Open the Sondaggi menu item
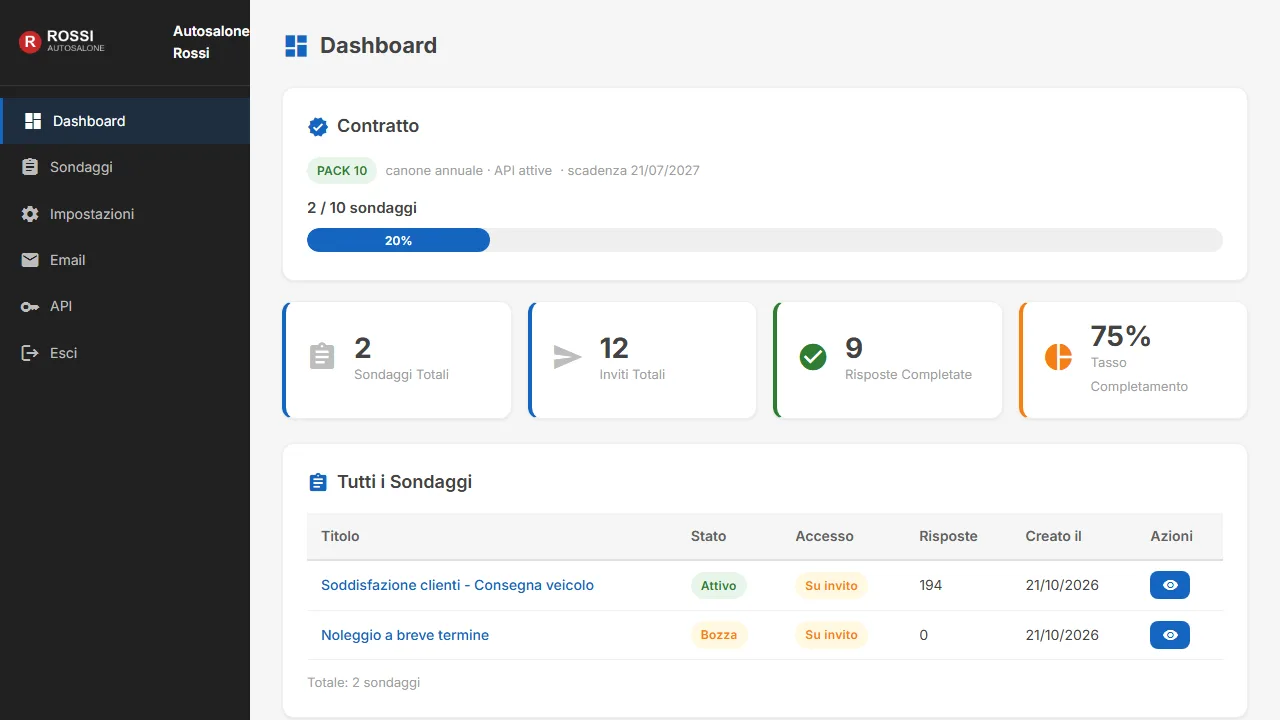1280x720 pixels. tap(125, 167)
